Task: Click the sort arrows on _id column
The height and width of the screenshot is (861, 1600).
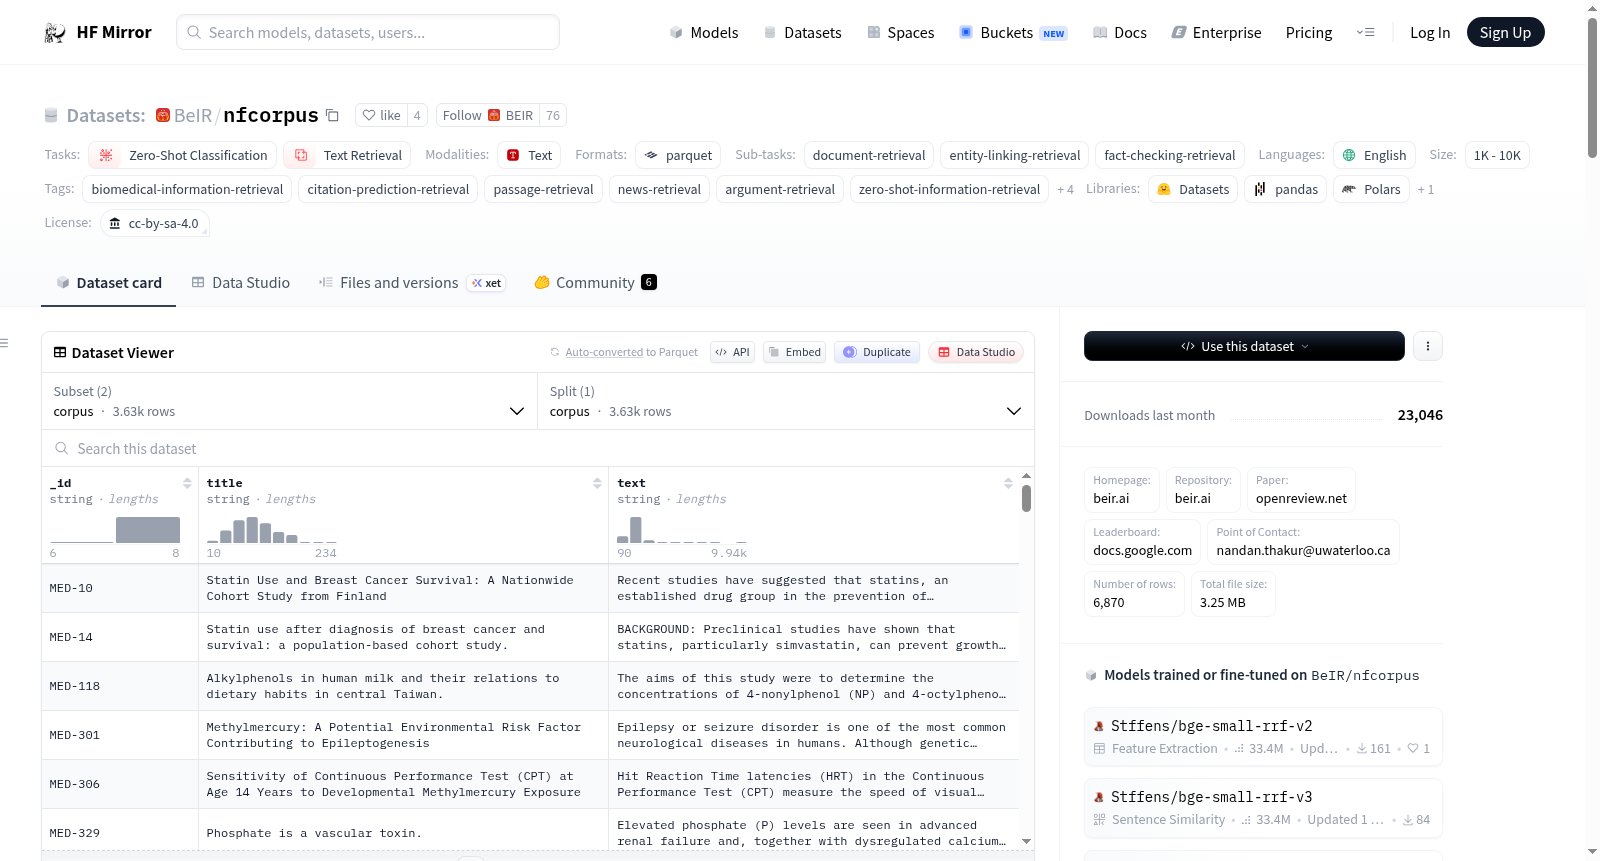Action: click(x=187, y=483)
